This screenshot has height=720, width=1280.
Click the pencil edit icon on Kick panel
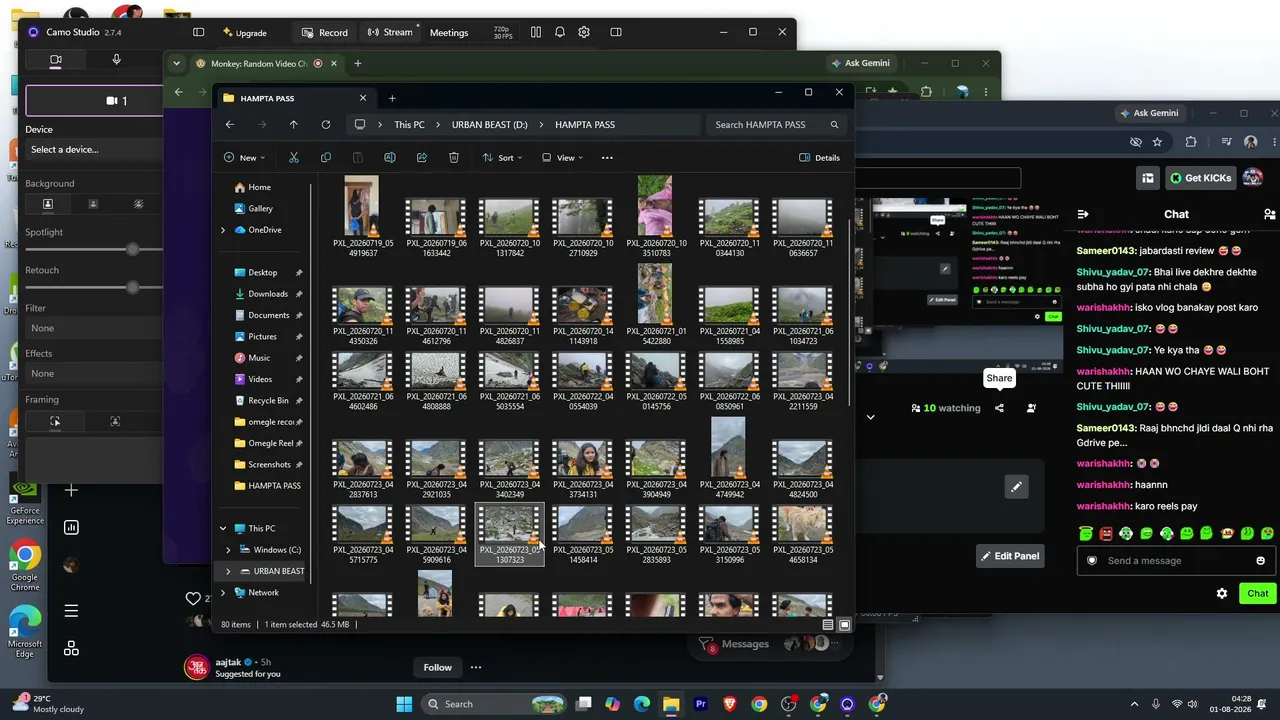pos(1016,487)
